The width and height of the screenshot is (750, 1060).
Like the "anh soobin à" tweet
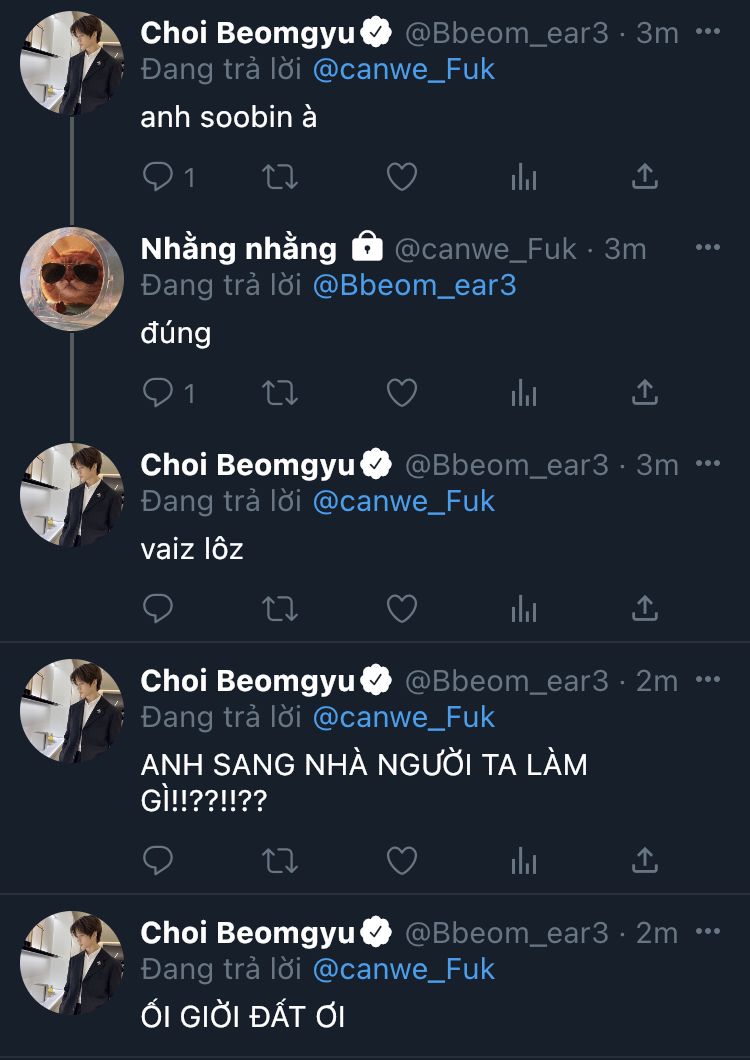401,177
